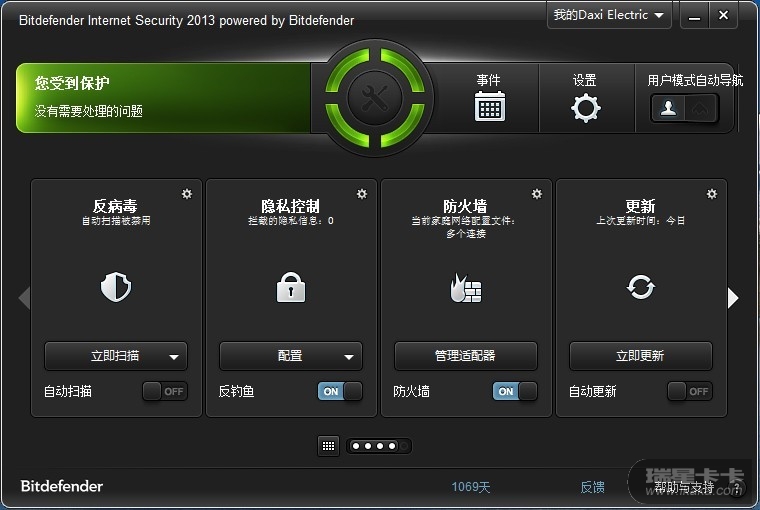This screenshot has width=760, height=510.
Task: Expand the 配置 dropdown arrow
Action: point(349,356)
